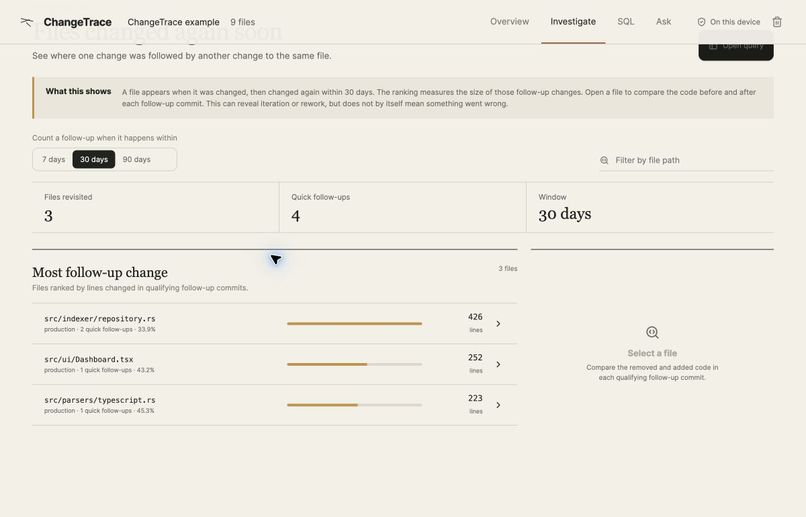Click the trash icon in the header
This screenshot has width=806, height=517.
[777, 22]
